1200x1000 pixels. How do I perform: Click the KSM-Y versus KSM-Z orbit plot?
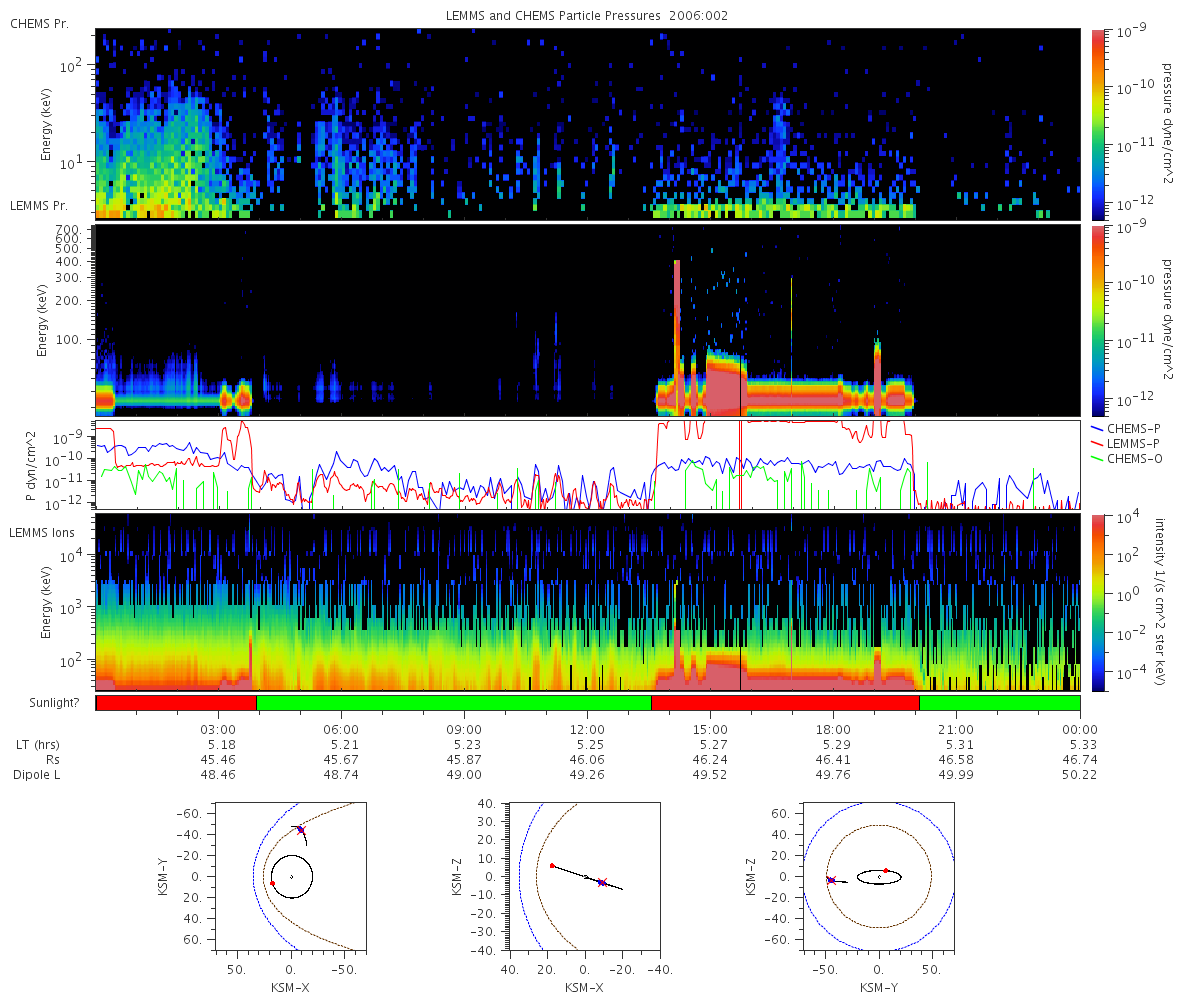pyautogui.click(x=878, y=876)
